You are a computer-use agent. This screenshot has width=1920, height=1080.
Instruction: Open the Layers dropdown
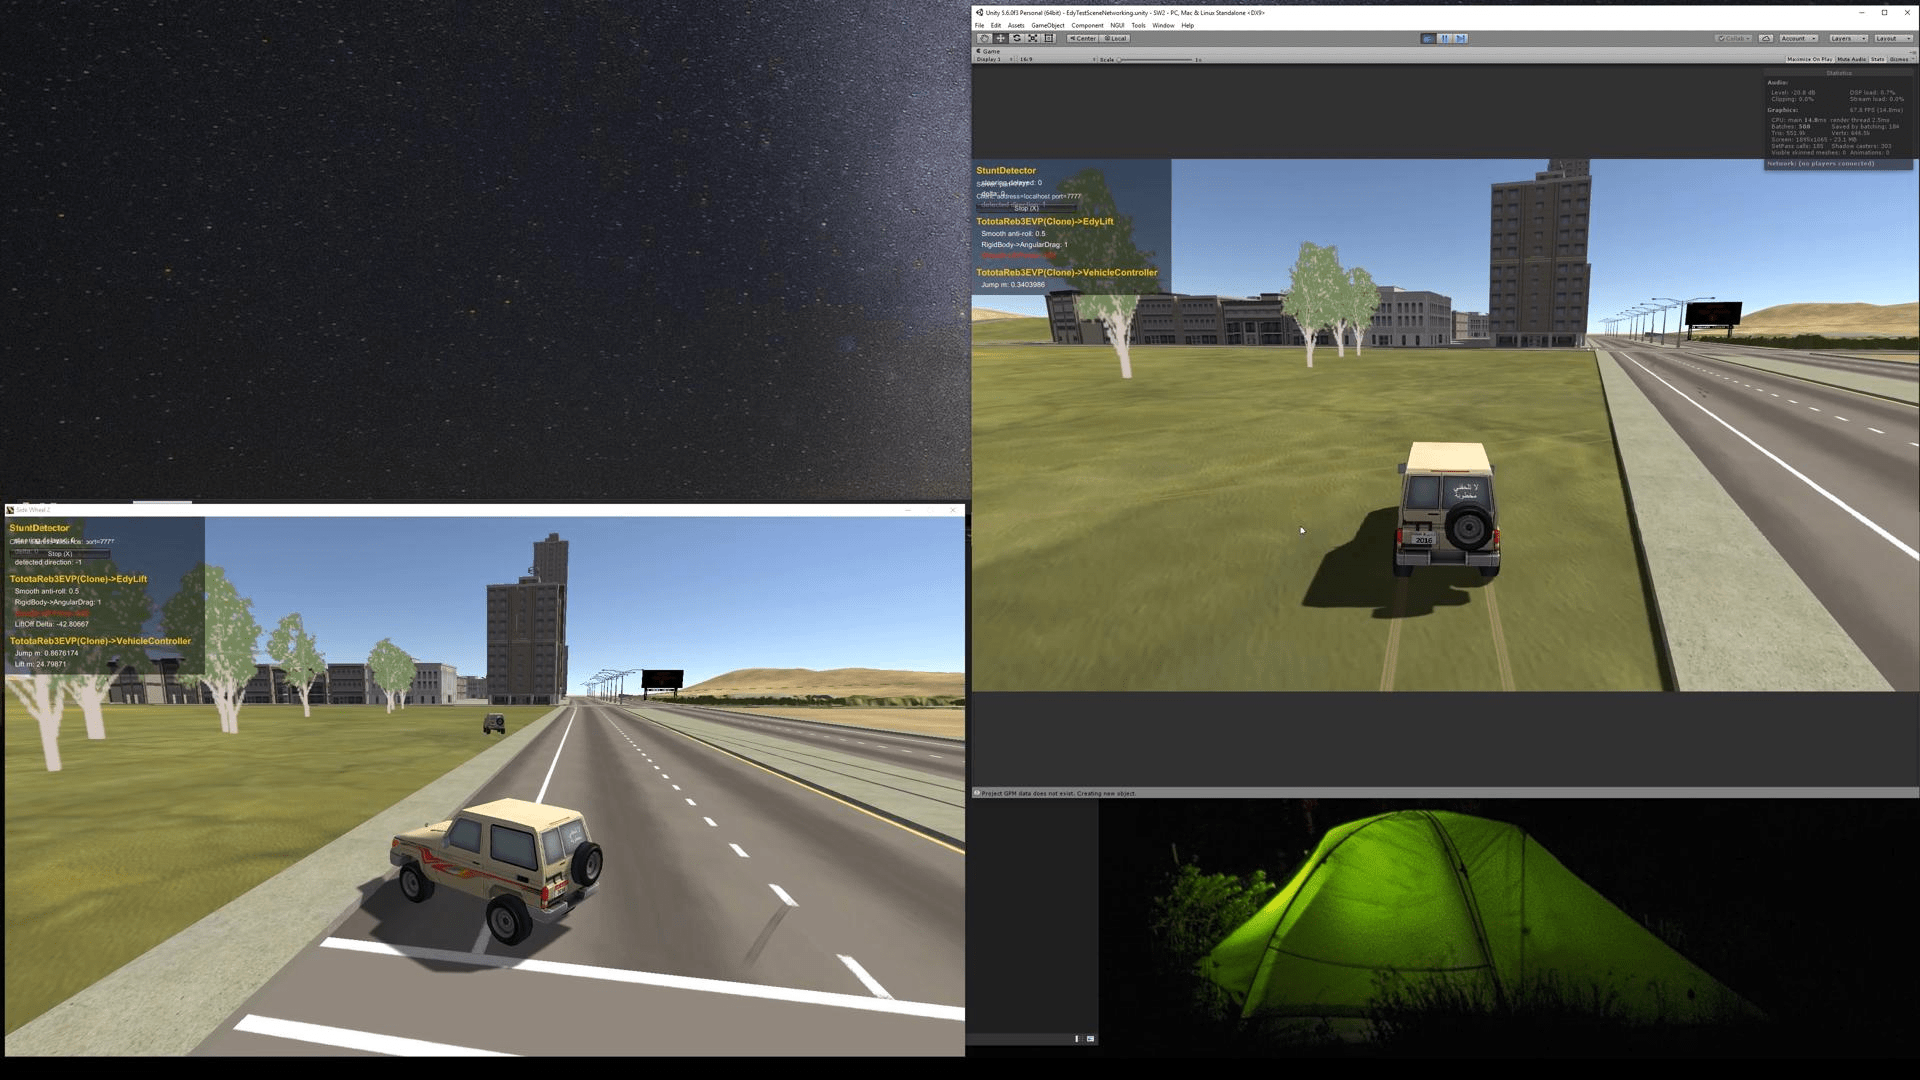click(1846, 38)
